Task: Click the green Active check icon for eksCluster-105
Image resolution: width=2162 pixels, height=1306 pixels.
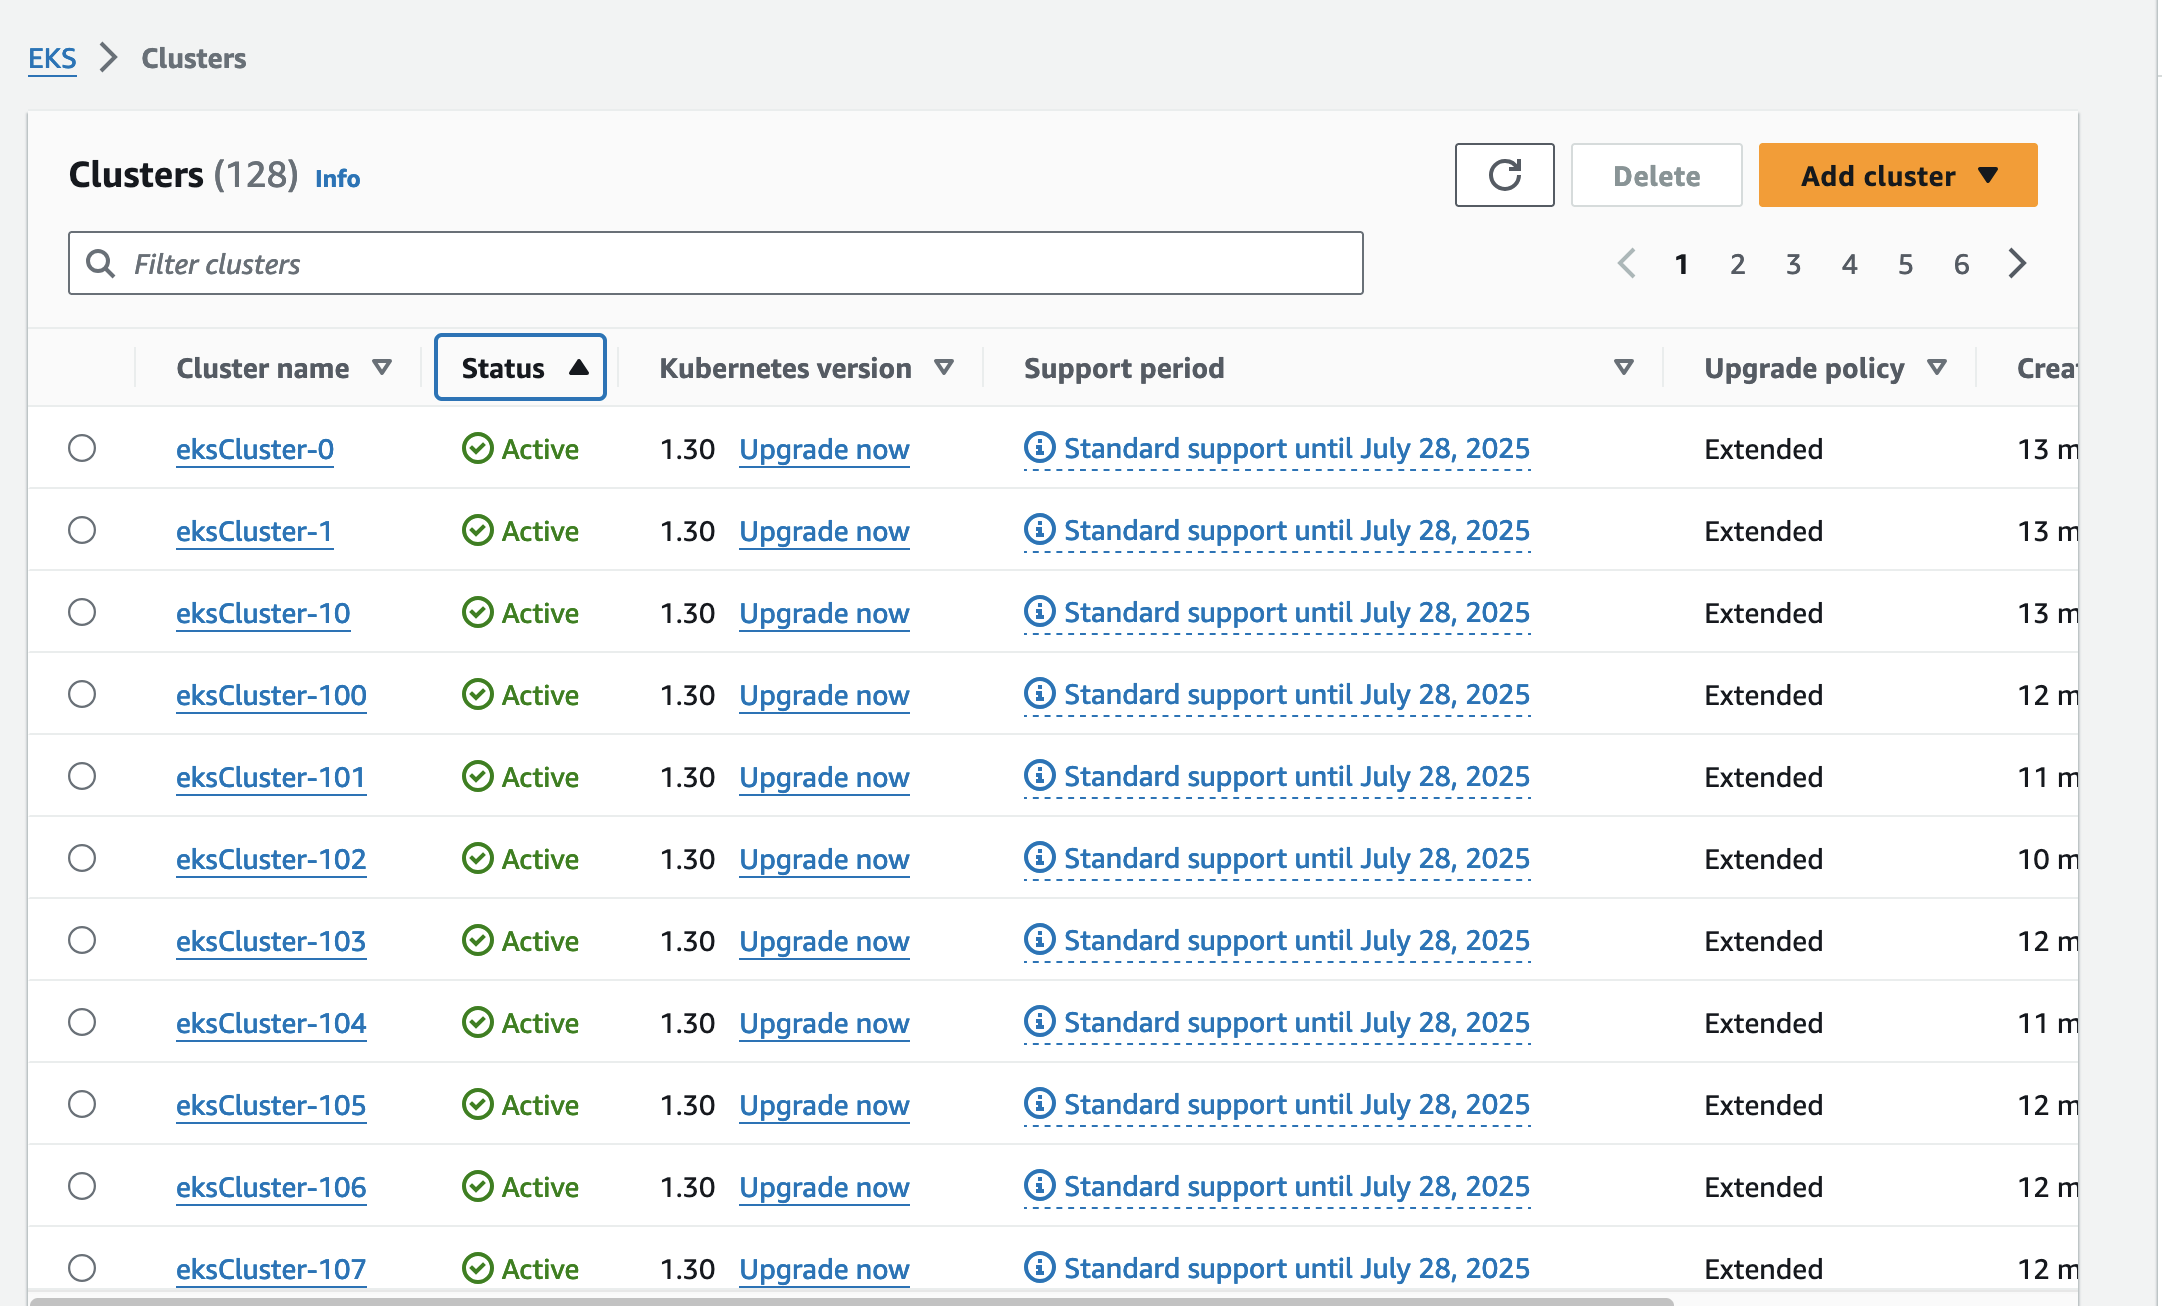Action: coord(477,1104)
